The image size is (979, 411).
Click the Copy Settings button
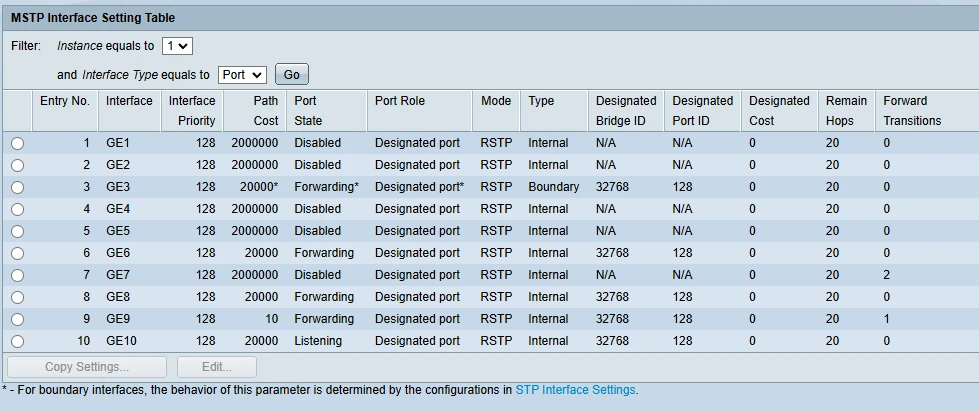coord(87,367)
